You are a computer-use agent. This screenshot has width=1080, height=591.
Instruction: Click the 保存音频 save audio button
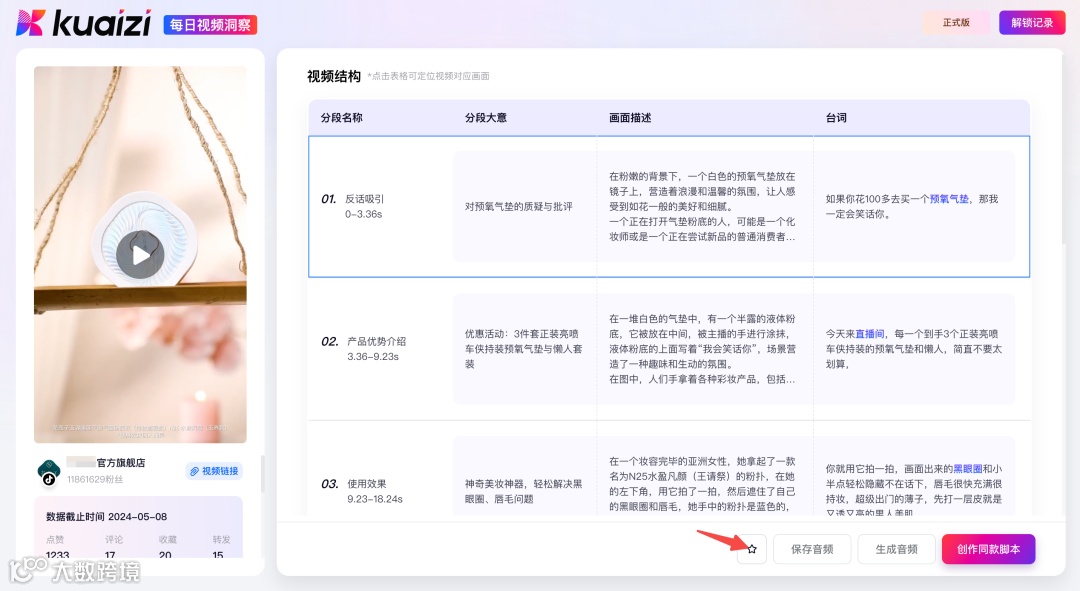point(811,548)
